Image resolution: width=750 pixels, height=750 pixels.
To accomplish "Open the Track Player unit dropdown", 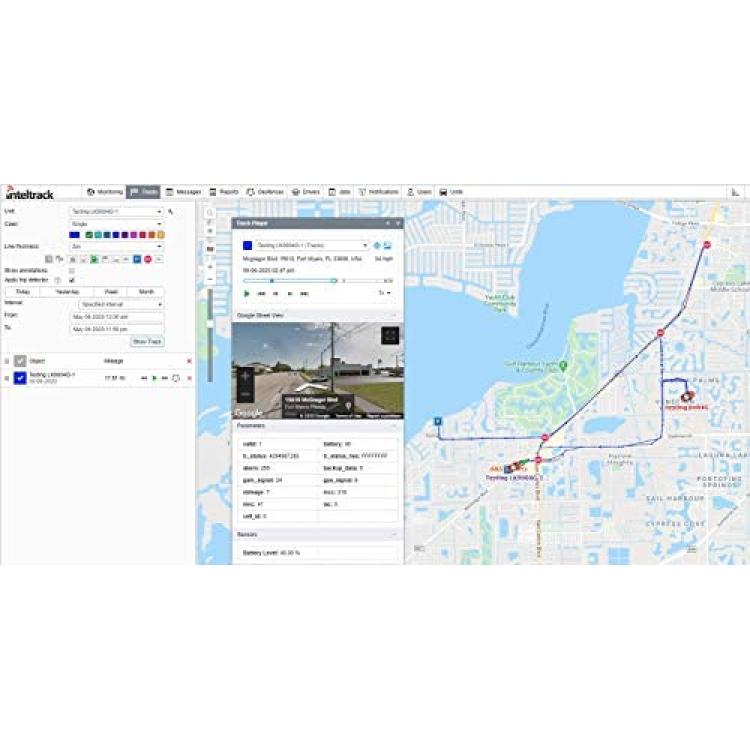I will coord(312,245).
